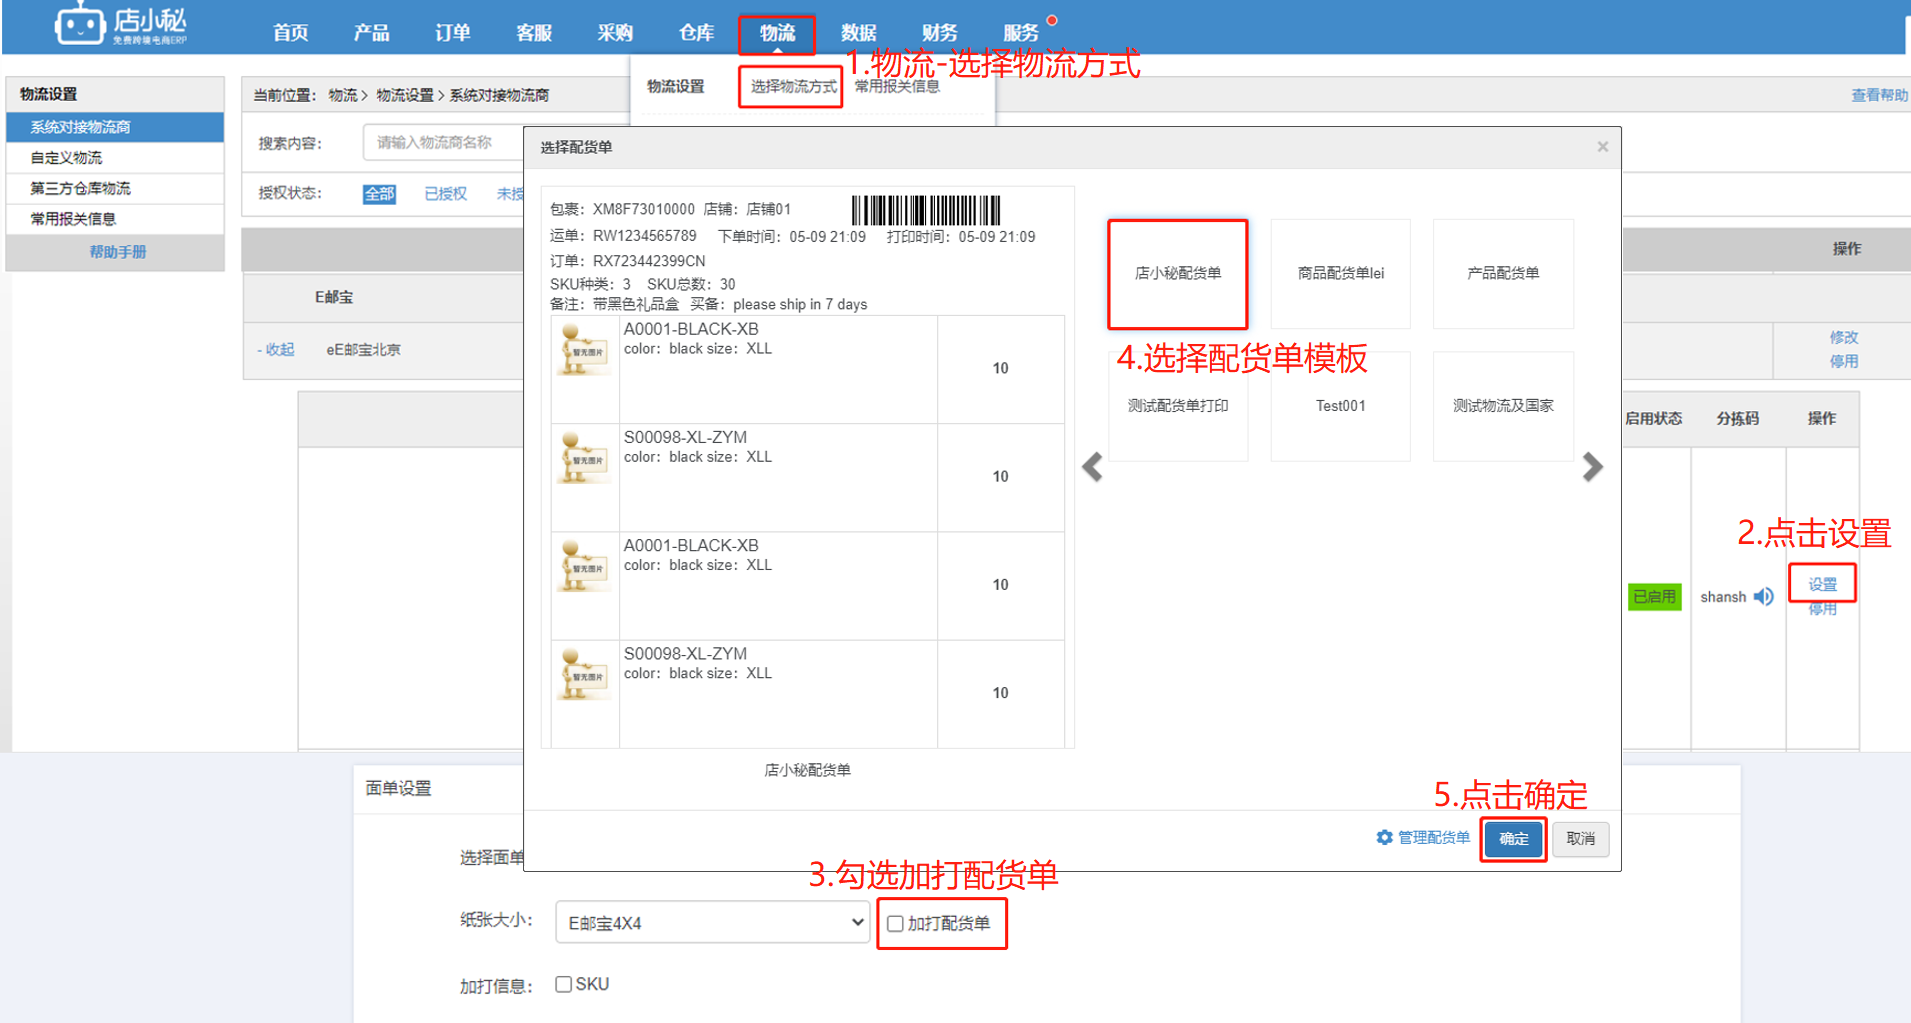The image size is (1911, 1023).
Task: Click 查看帮助 link at top right
Action: (x=1879, y=95)
